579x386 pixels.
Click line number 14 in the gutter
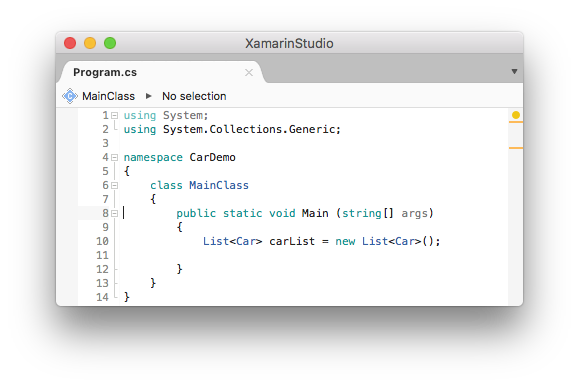tap(102, 297)
